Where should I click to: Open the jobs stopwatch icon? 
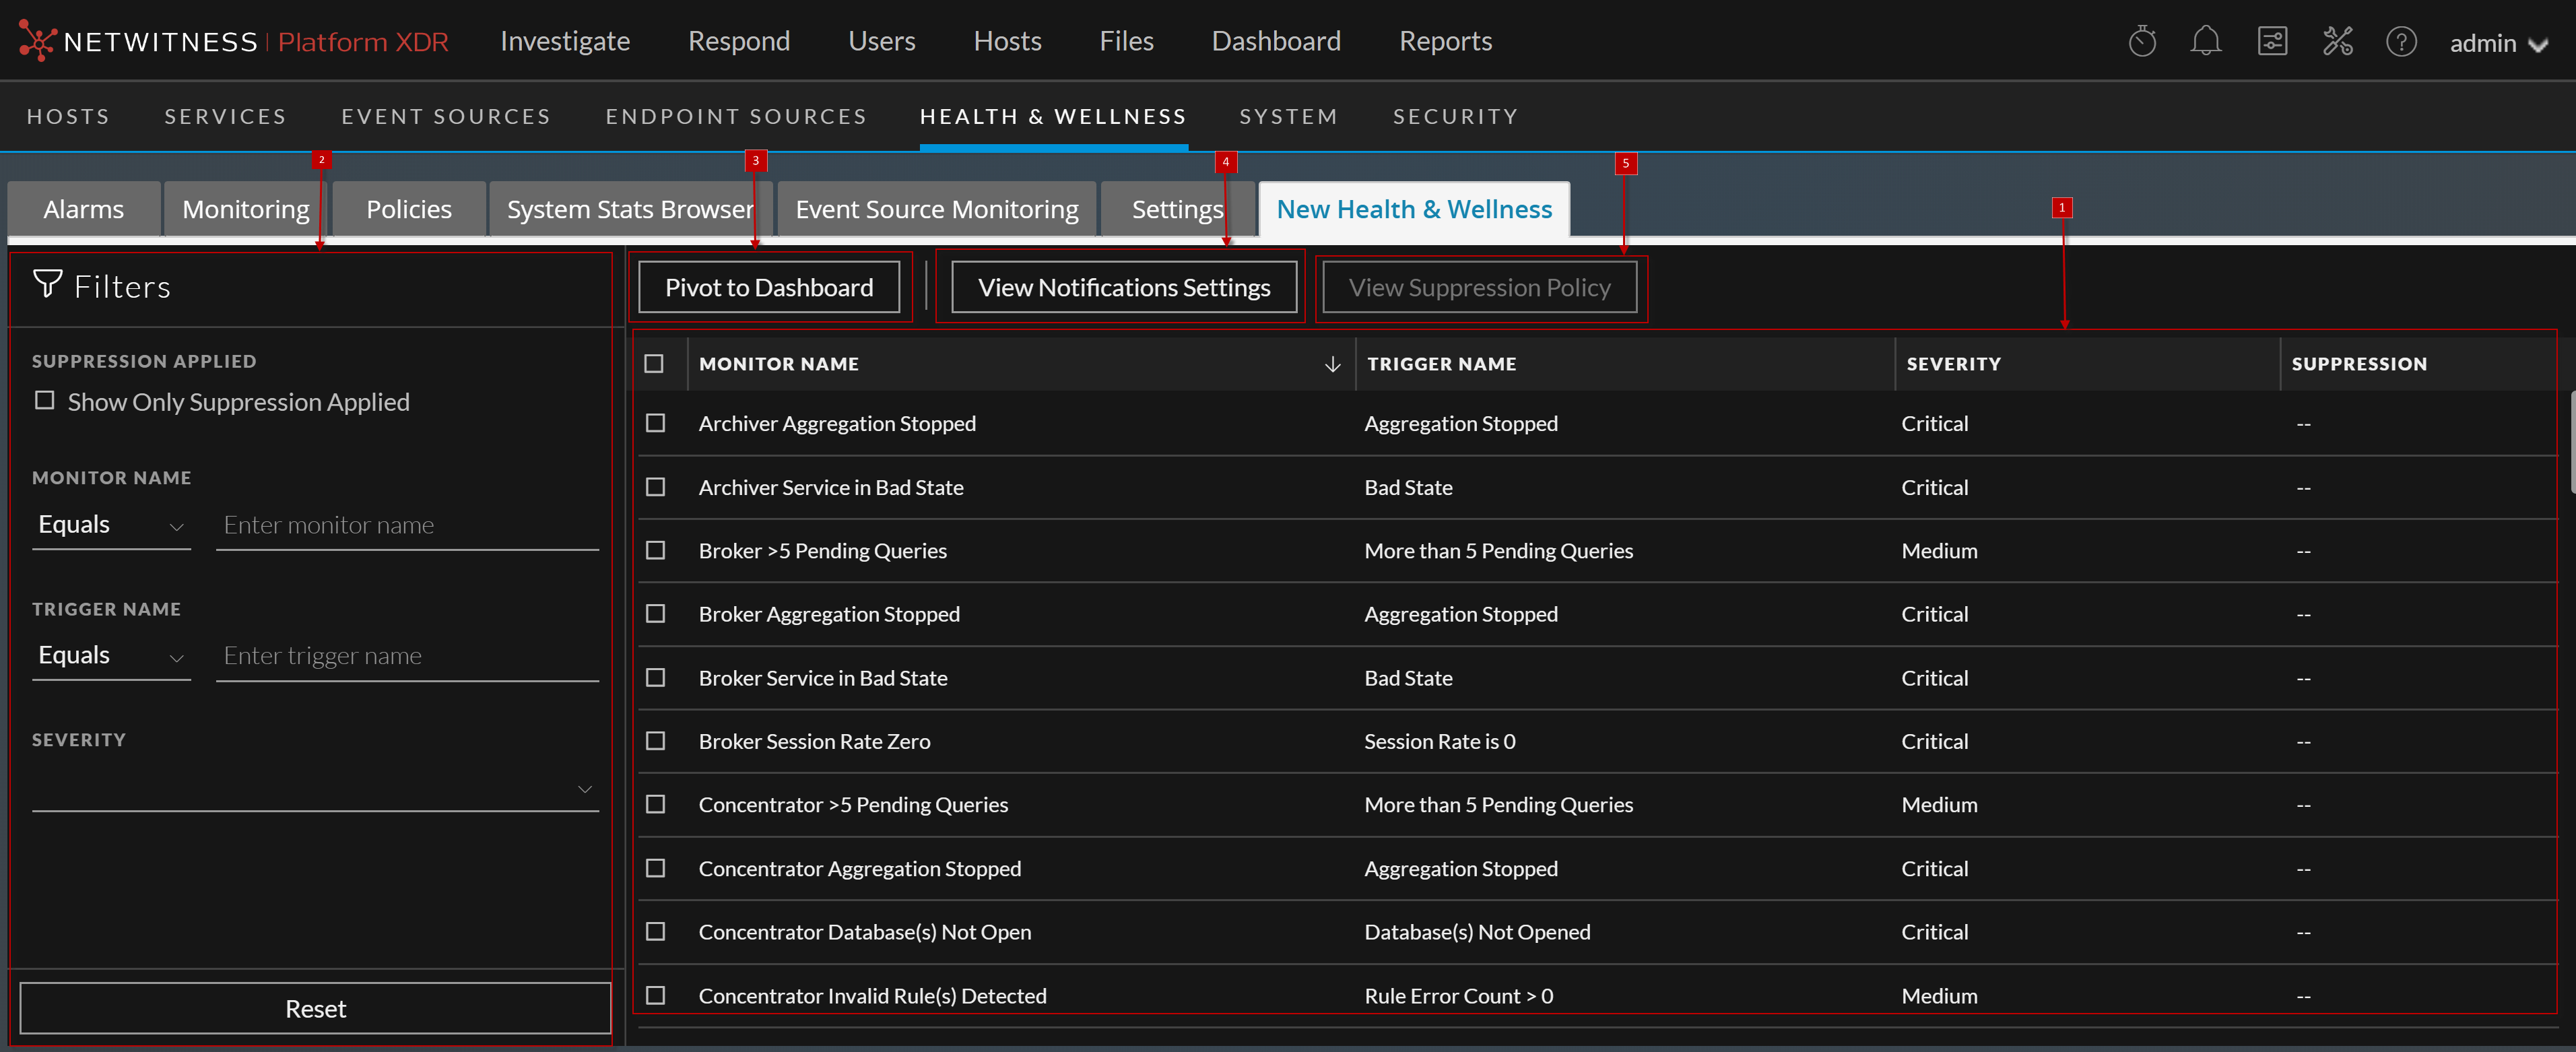point(2142,42)
